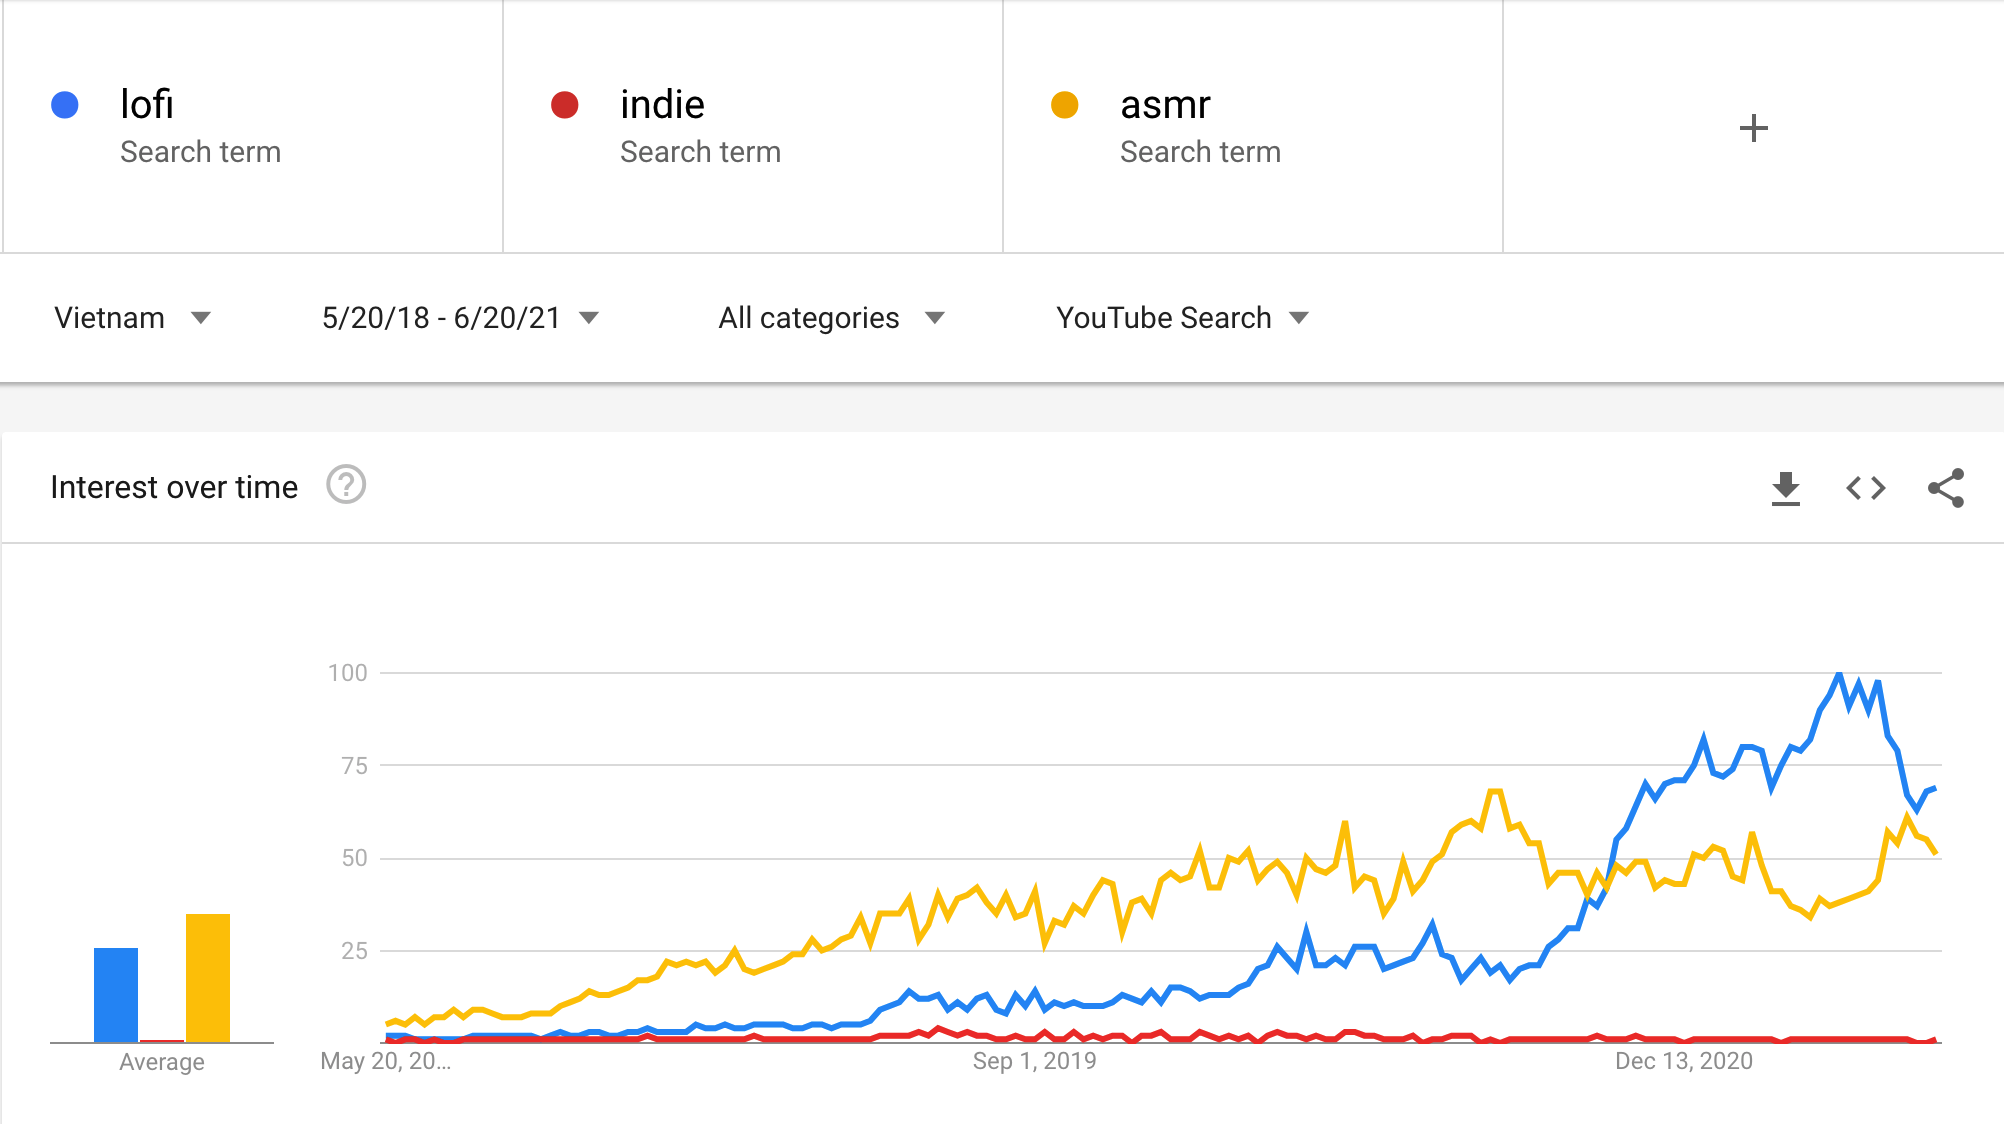
Task: Edit the asmr search term
Action: pyautogui.click(x=1165, y=105)
